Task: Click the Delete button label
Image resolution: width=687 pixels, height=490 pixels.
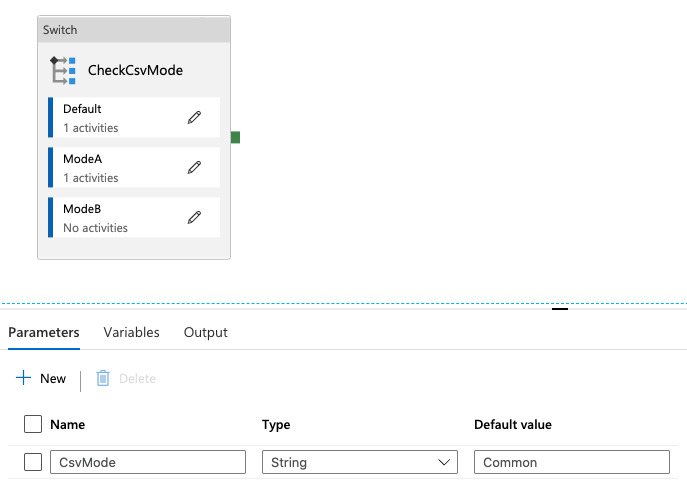Action: [x=137, y=378]
